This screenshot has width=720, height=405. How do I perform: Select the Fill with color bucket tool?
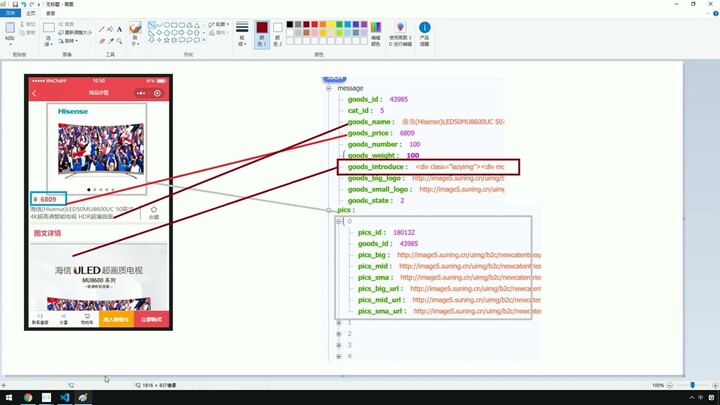[110, 29]
